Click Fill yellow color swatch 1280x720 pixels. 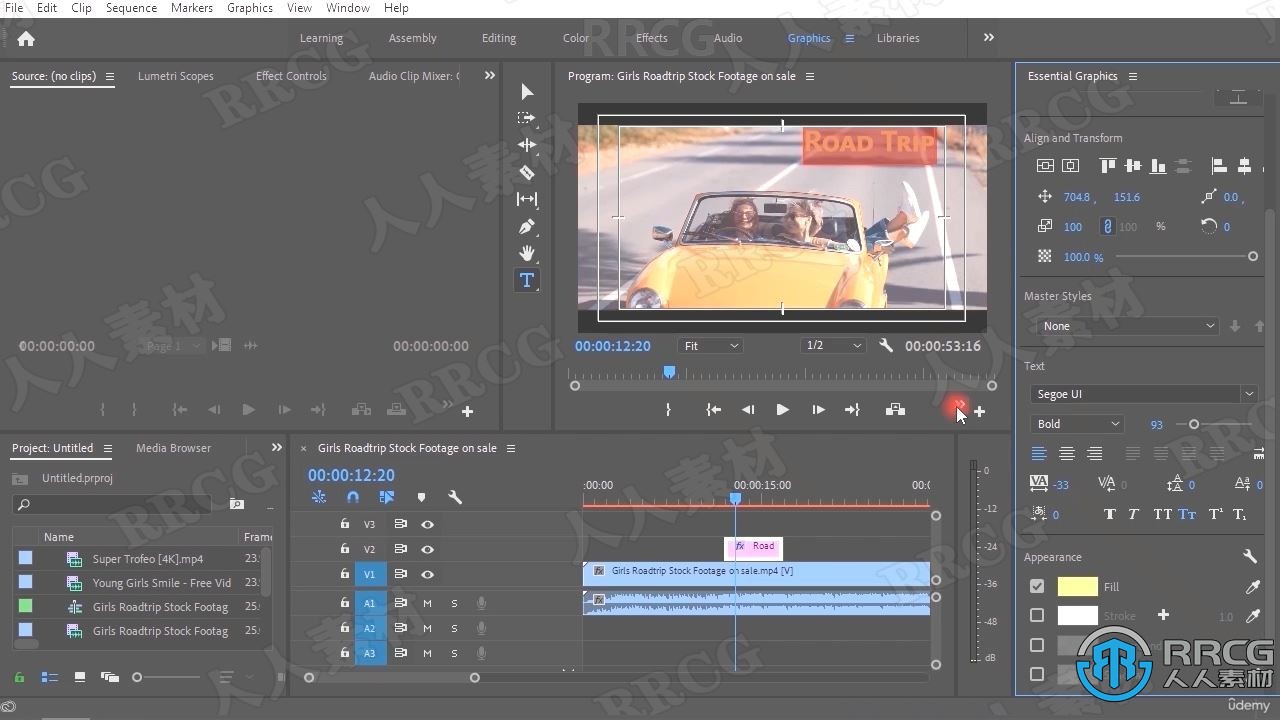pos(1077,587)
